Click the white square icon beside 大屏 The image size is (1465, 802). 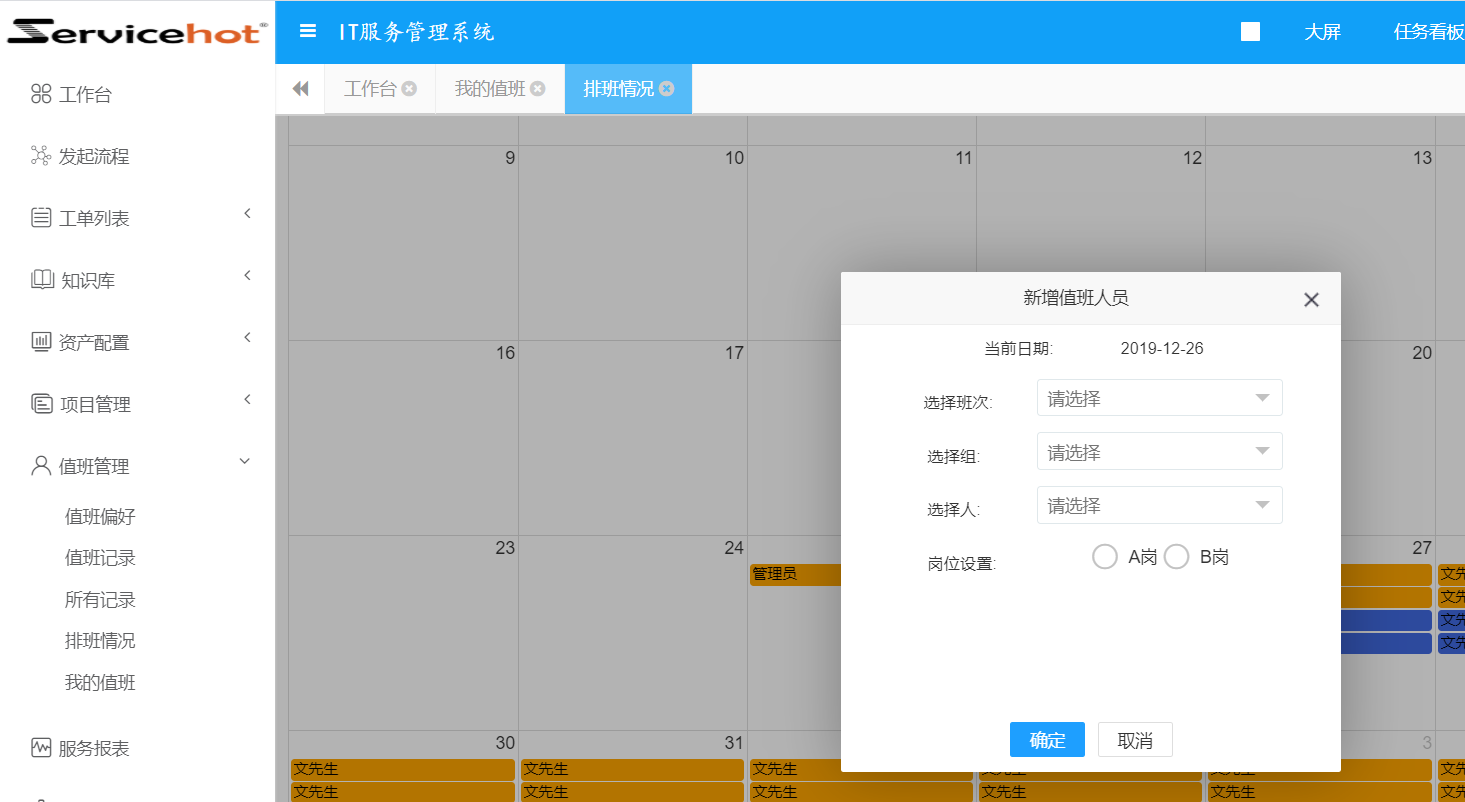[1250, 32]
